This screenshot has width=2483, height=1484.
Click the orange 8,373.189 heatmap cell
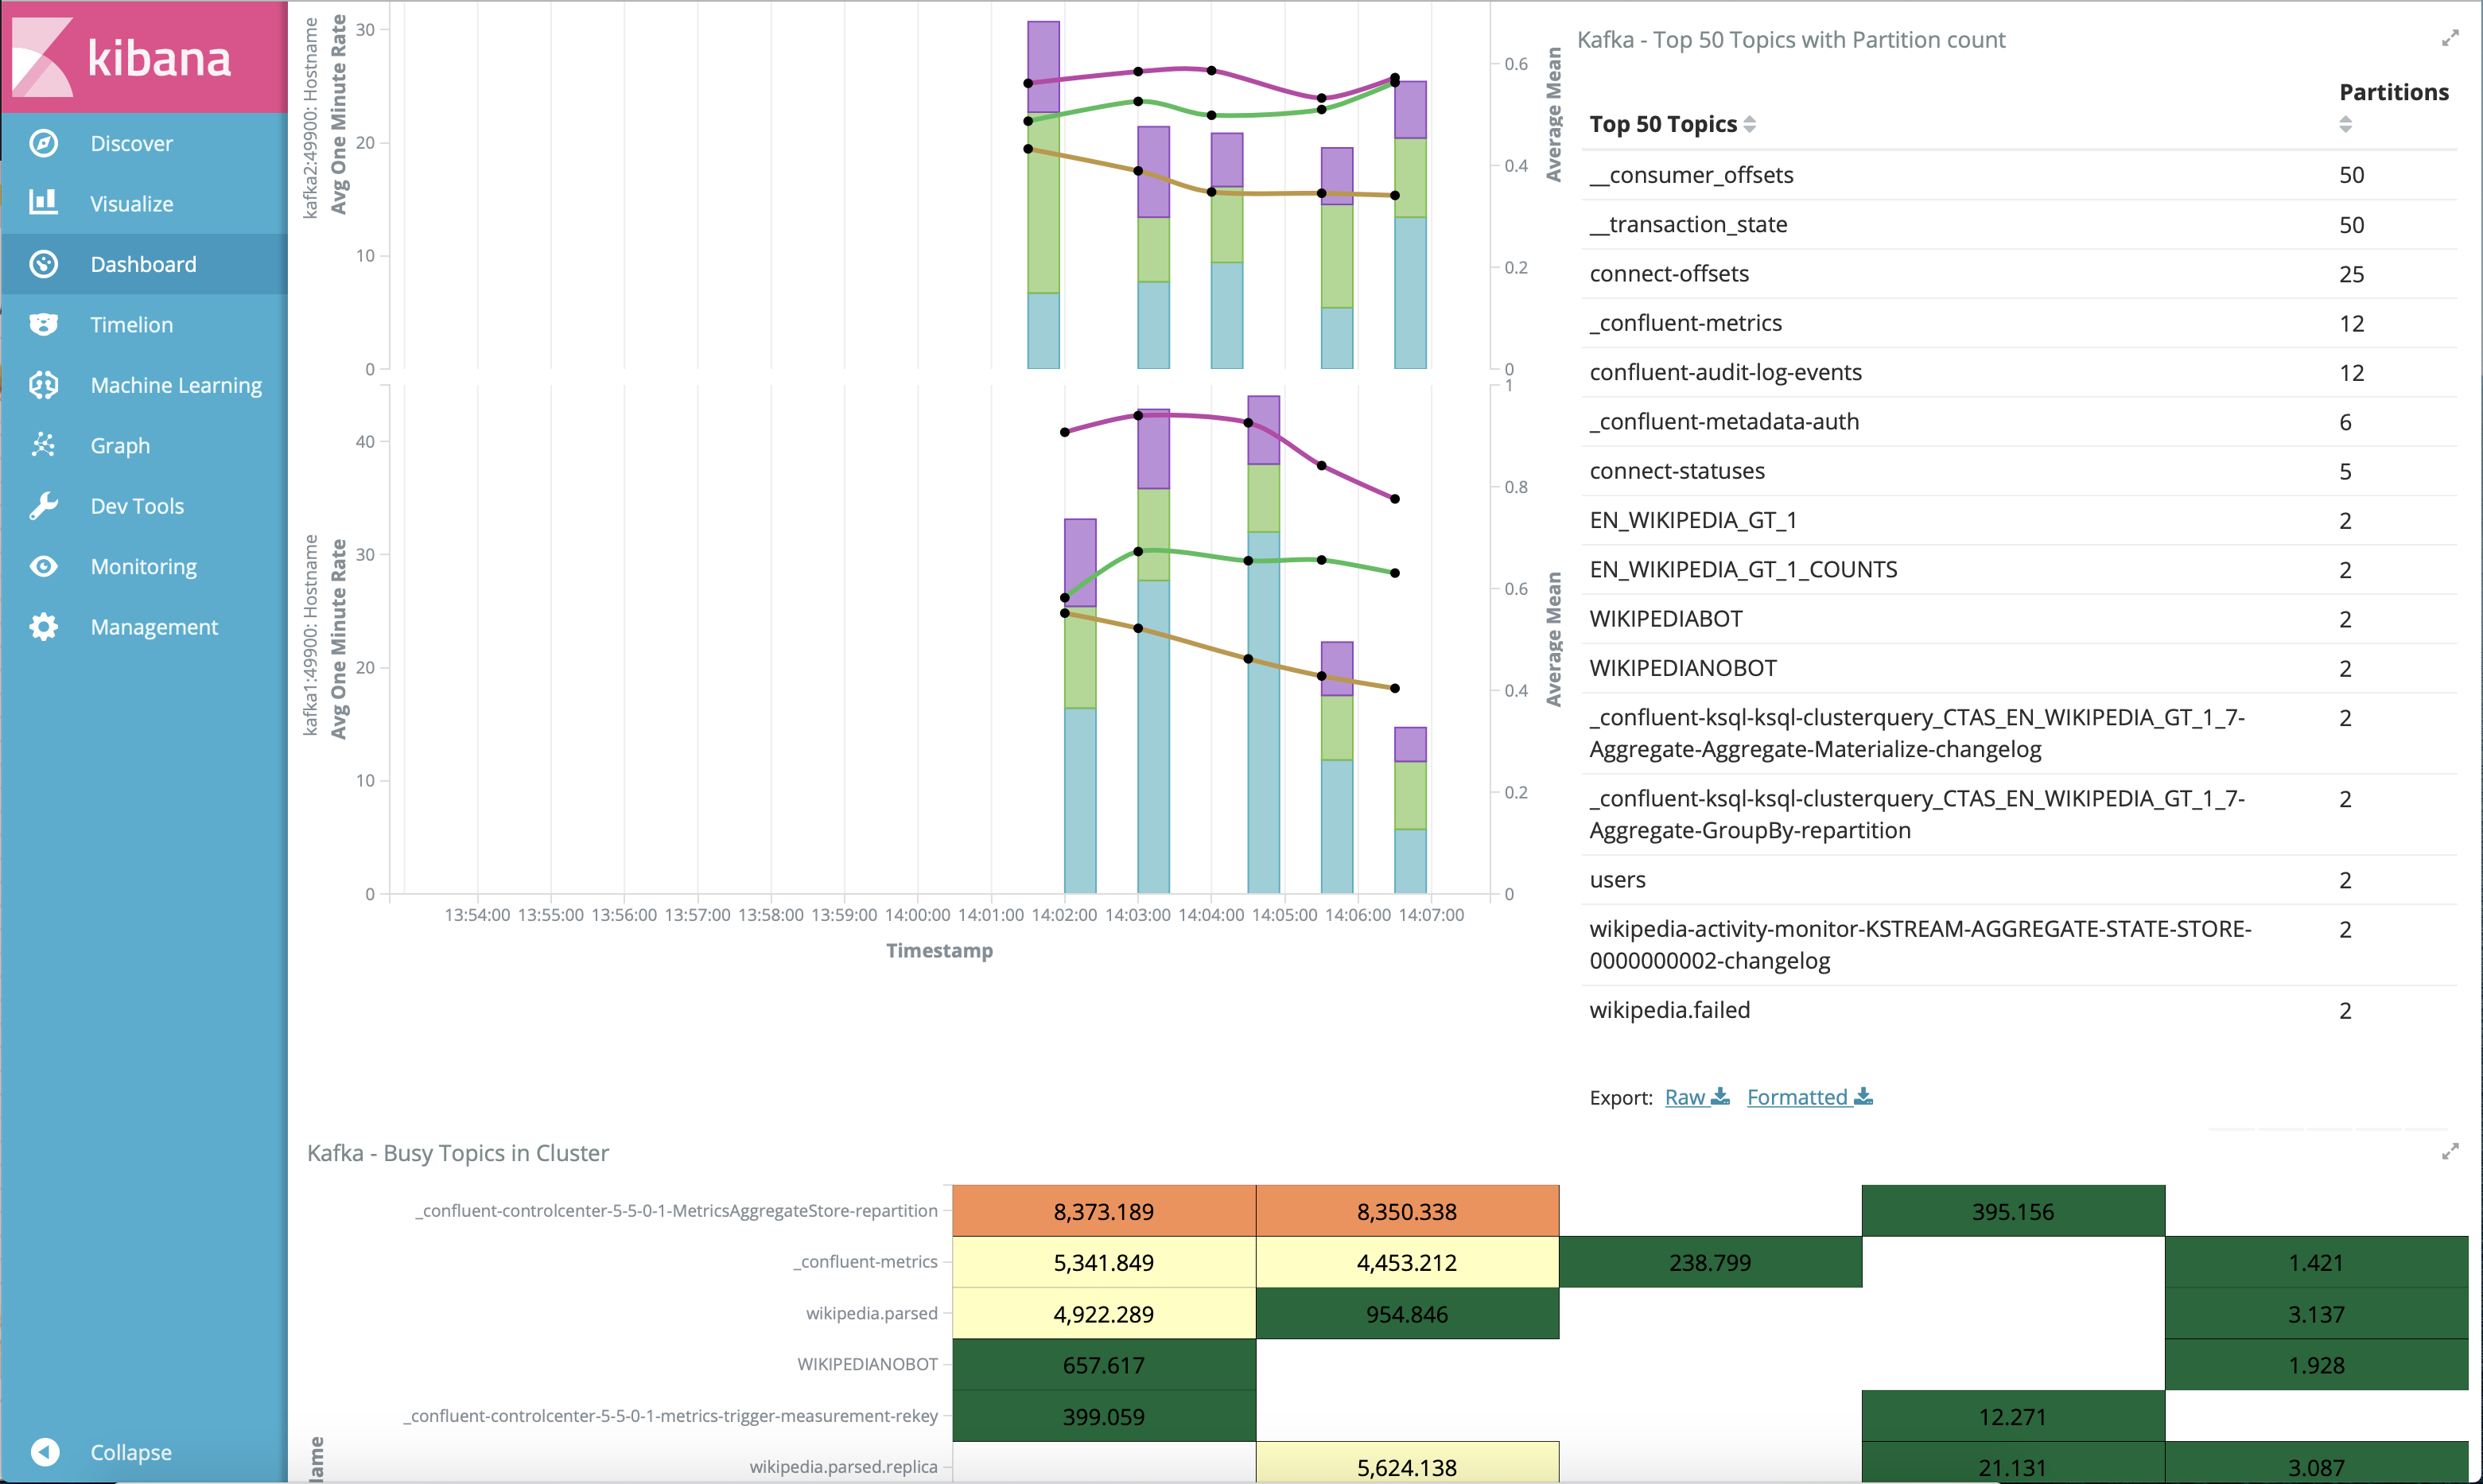(1103, 1211)
